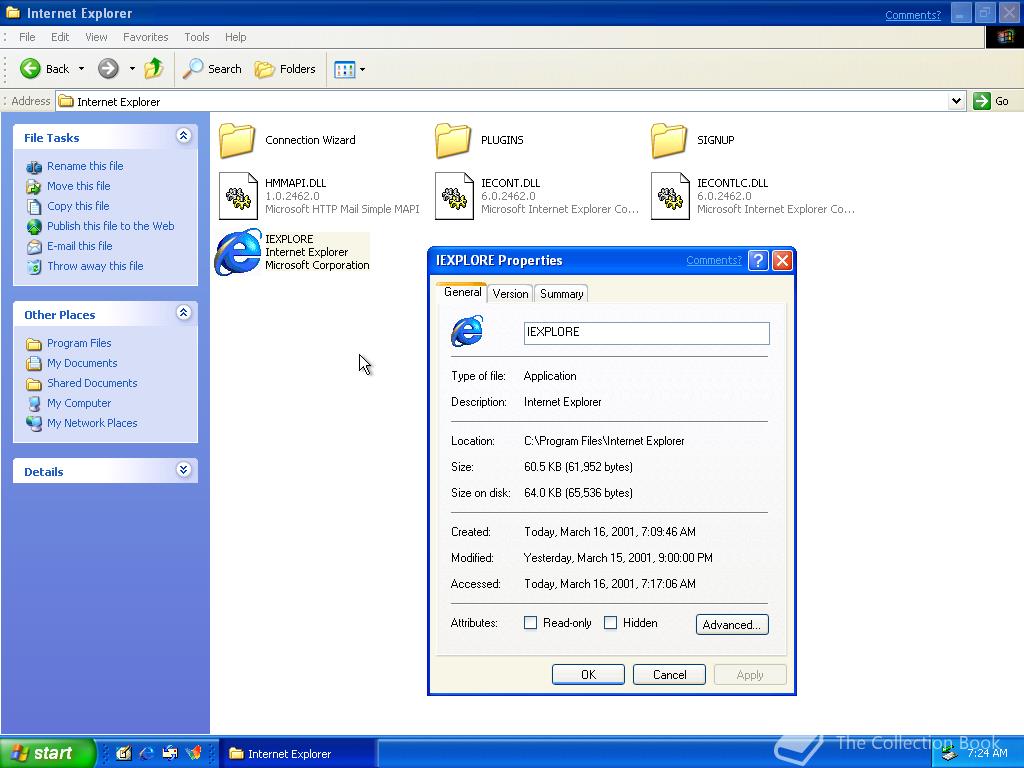This screenshot has height=768, width=1024.
Task: Click Copy this file task
Action: click(78, 206)
